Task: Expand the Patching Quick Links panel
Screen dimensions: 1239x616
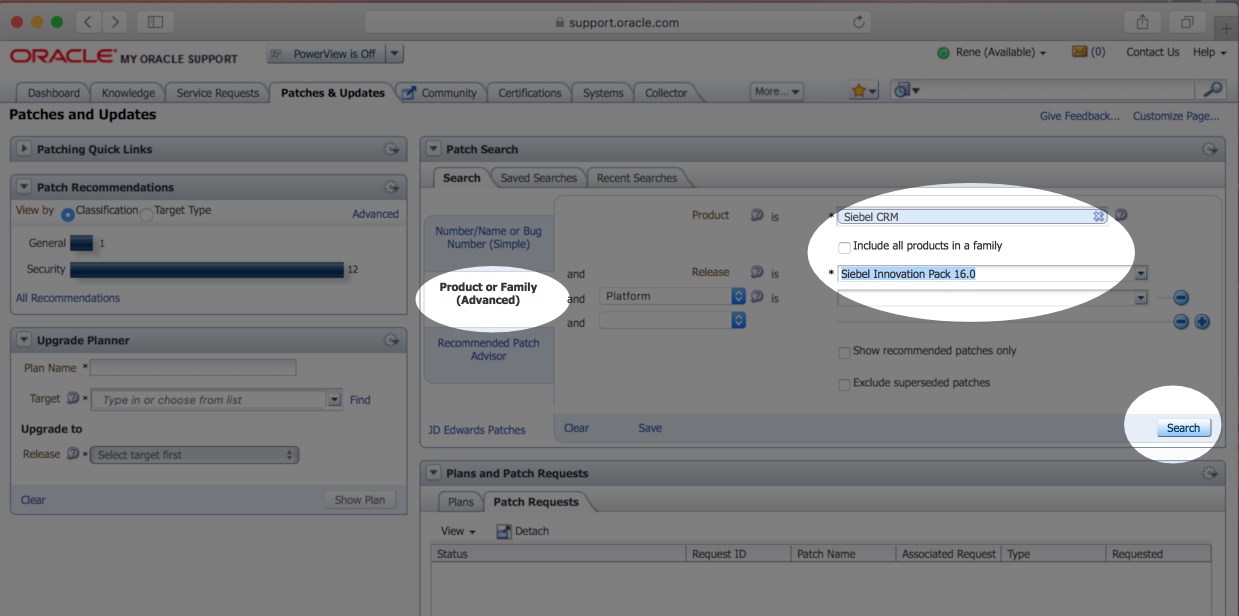Action: (x=24, y=149)
